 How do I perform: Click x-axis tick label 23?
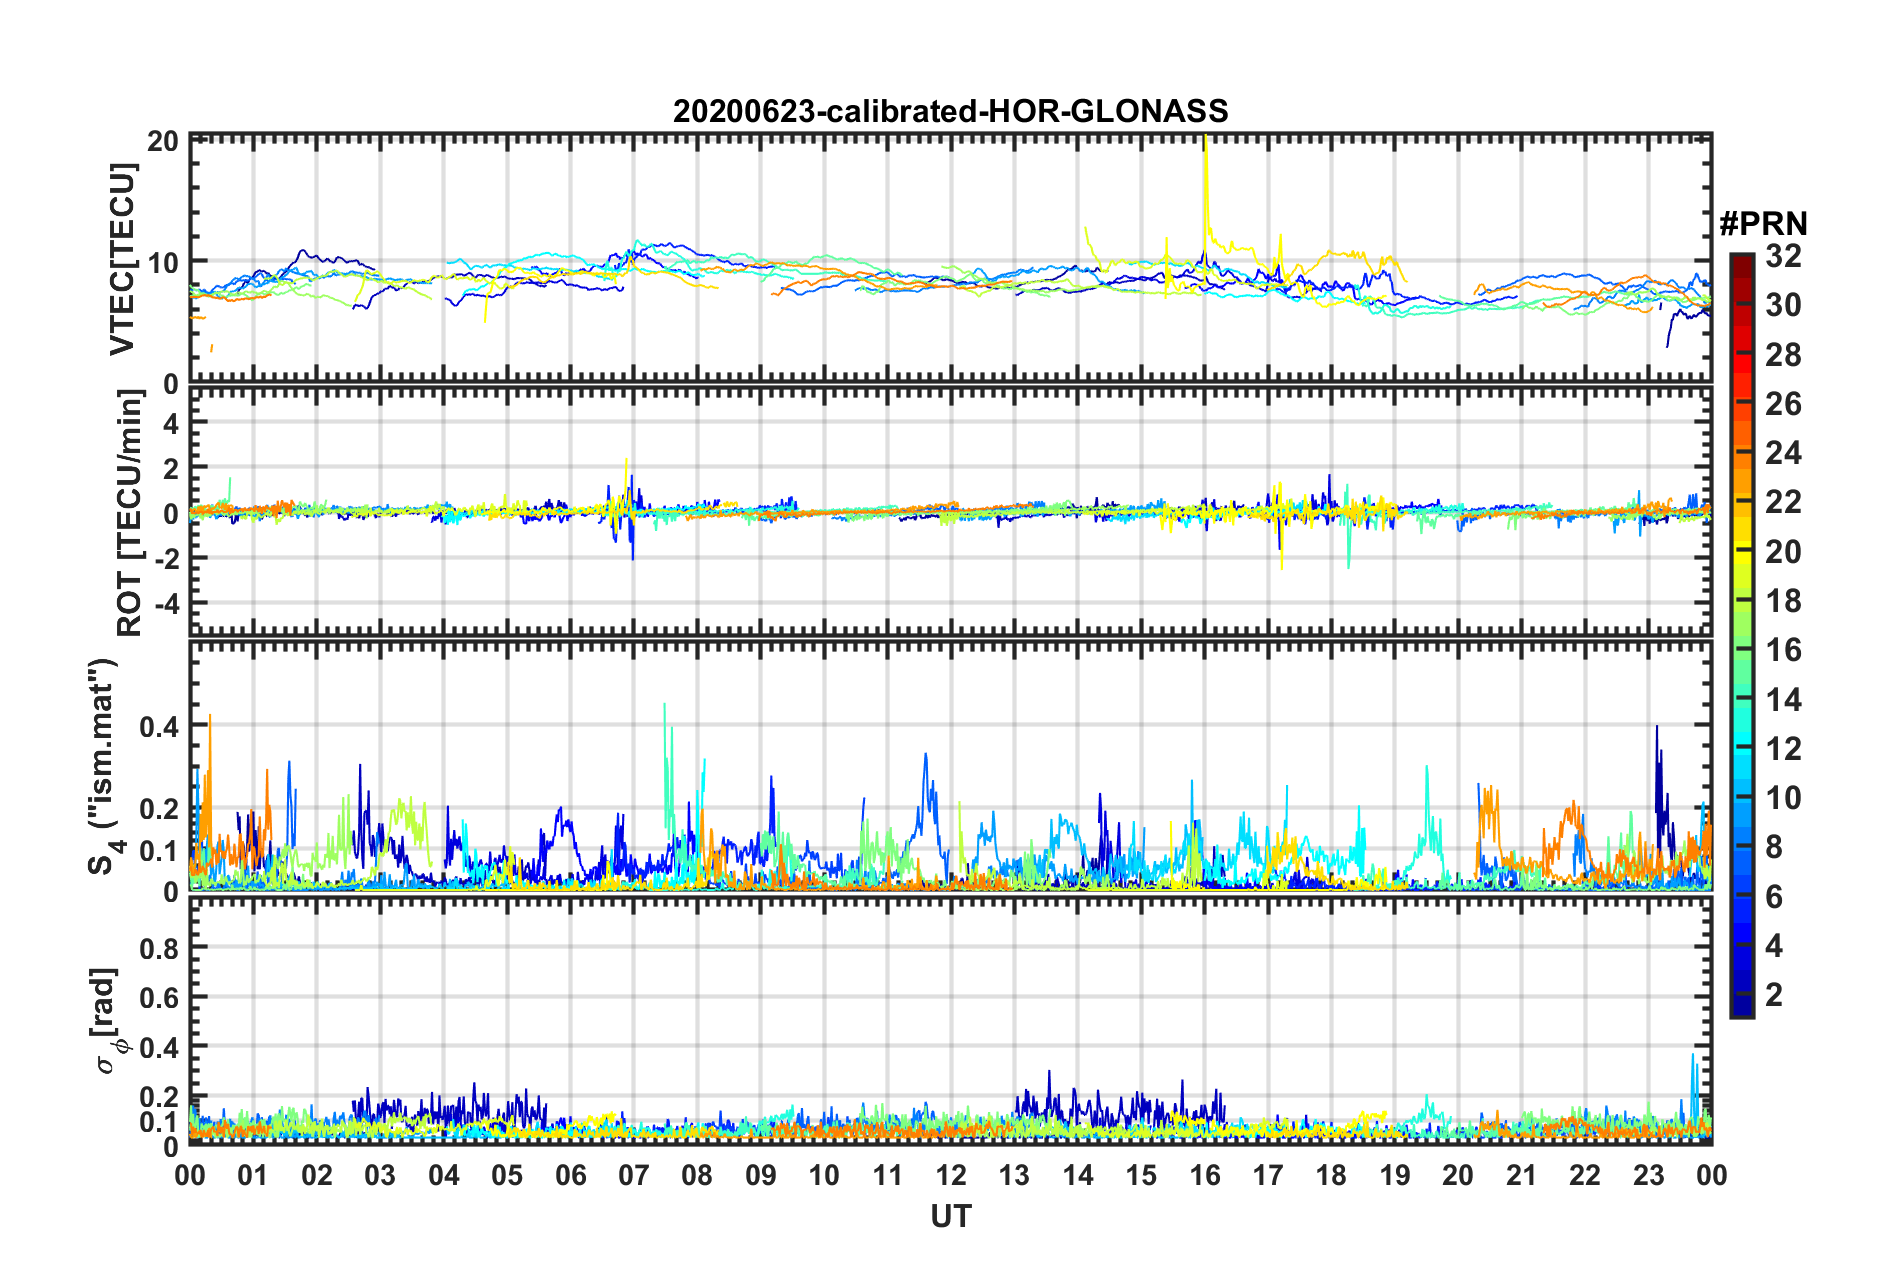click(x=1648, y=1175)
